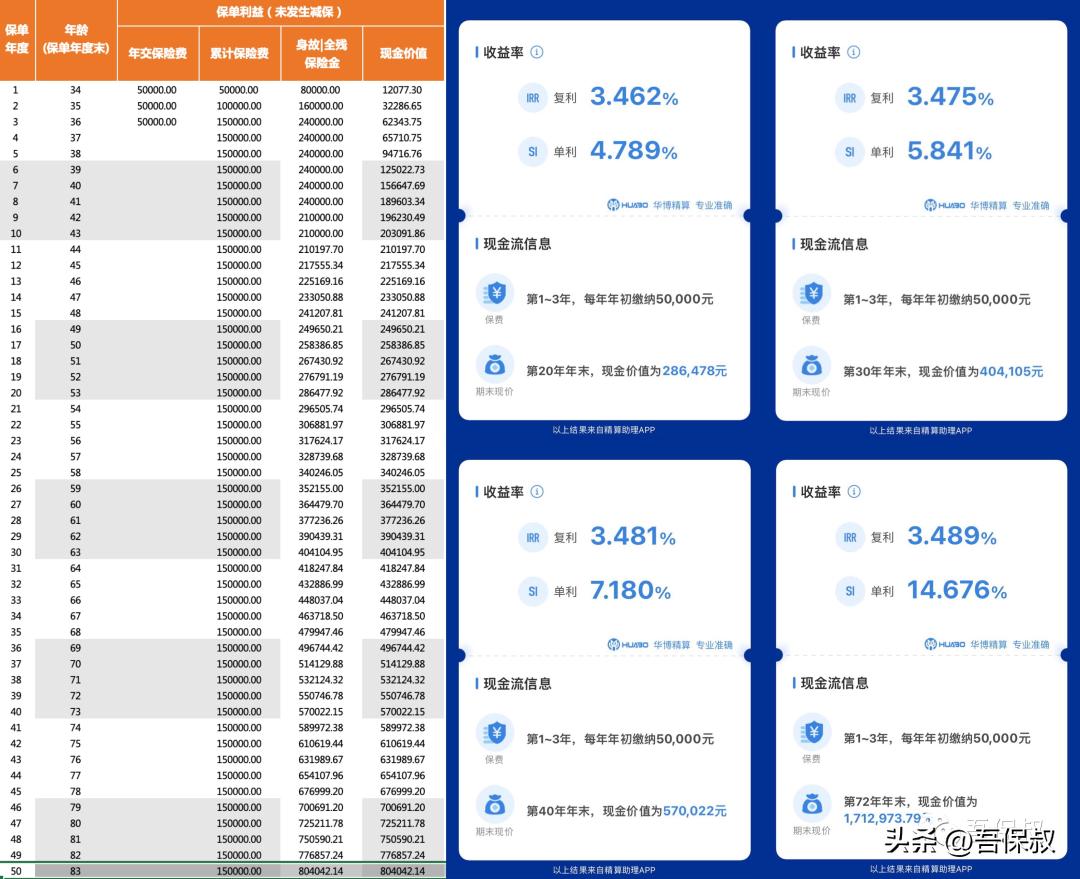This screenshot has width=1080, height=879.
Task: Click the IRR badge next to 3.481%
Action: click(x=533, y=537)
